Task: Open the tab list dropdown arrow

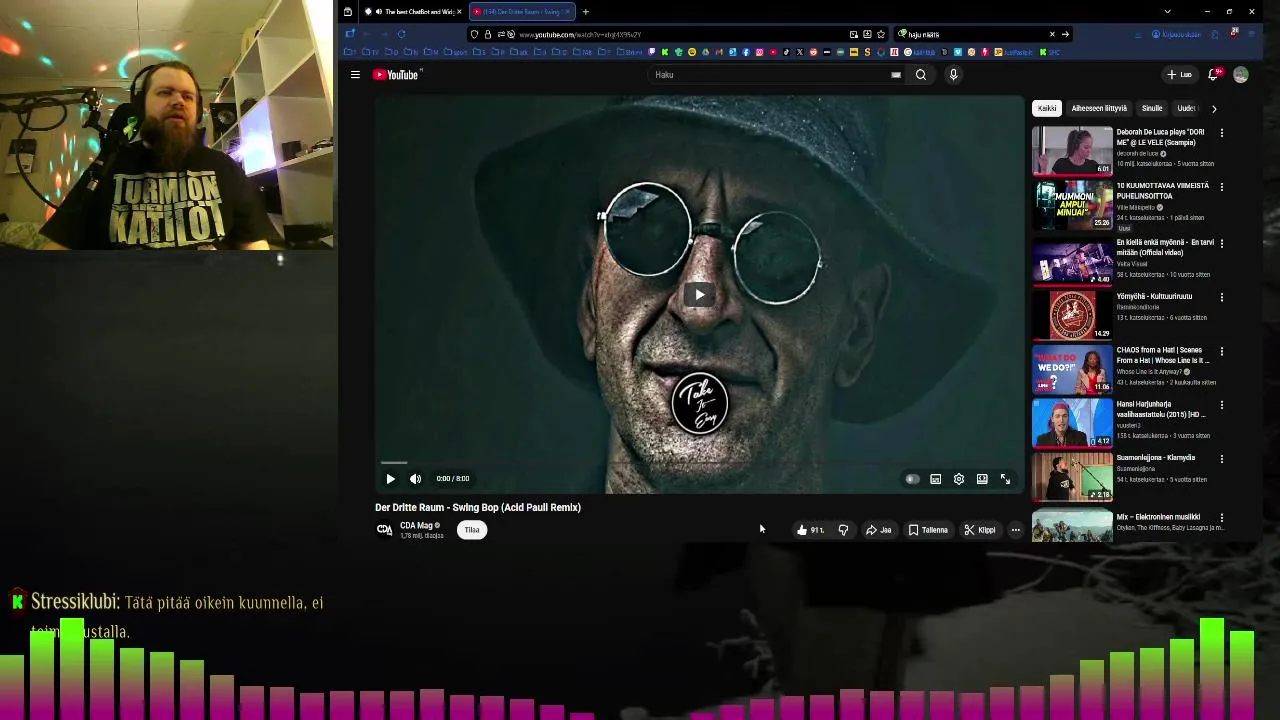Action: point(1167,12)
